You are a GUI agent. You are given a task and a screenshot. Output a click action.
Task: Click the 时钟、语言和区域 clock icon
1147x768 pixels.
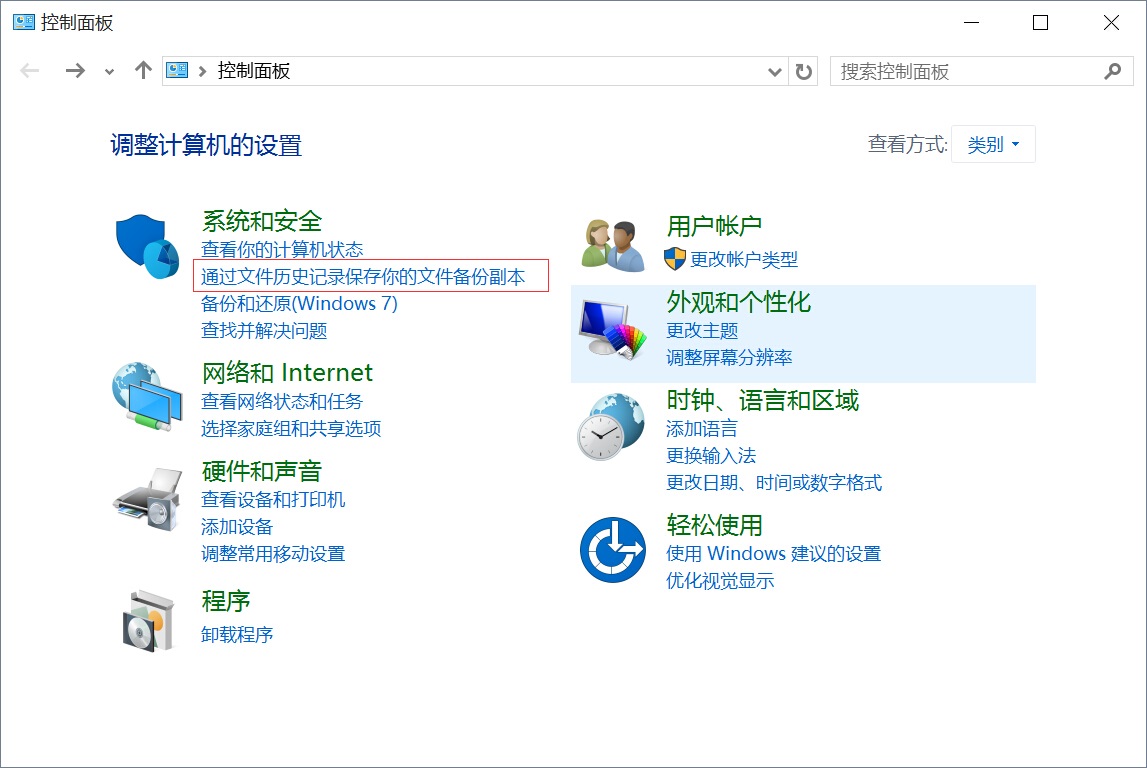click(x=611, y=428)
